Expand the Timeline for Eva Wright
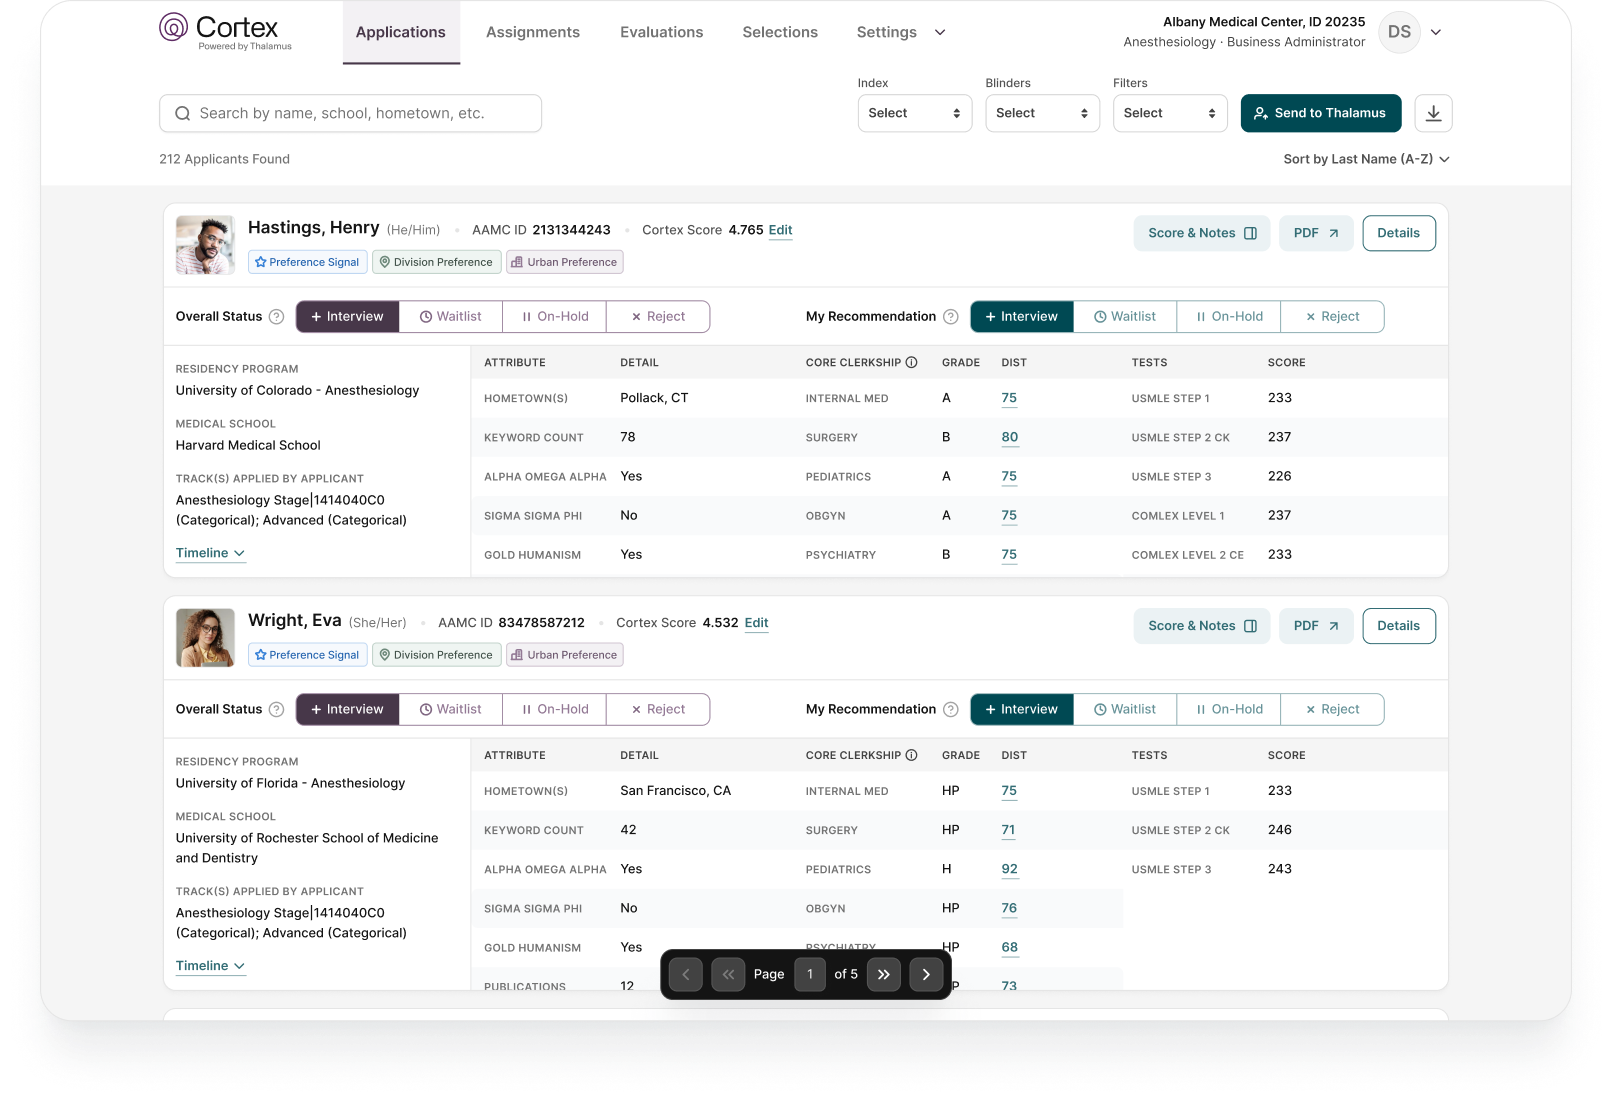Viewport: 1612px width, 1102px height. tap(210, 966)
